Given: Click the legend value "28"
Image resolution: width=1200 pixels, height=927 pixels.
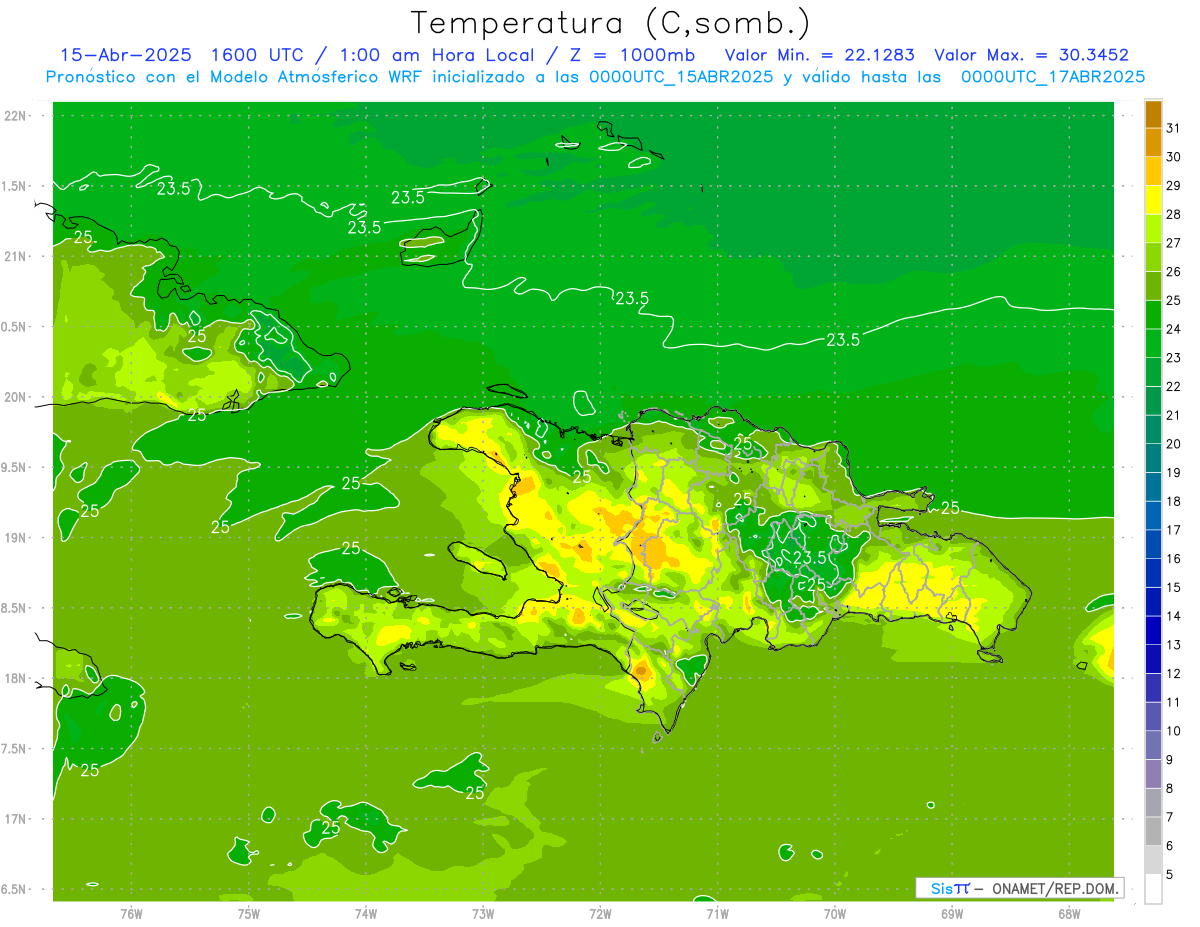Looking at the screenshot, I should [1173, 214].
